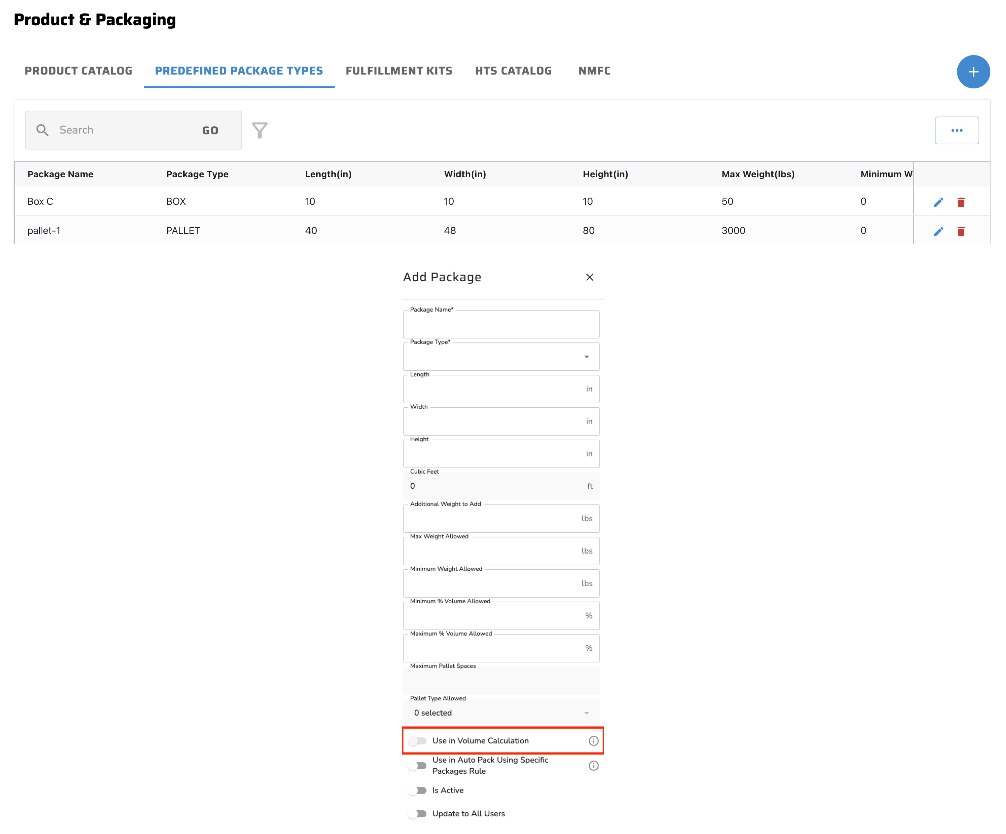1006x834 pixels.
Task: Click the Length(in) column header
Action: pos(328,174)
